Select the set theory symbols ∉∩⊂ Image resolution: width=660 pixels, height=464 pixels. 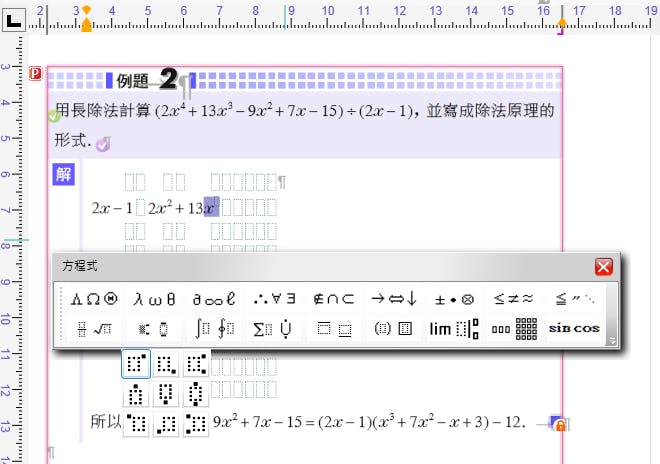(x=333, y=298)
